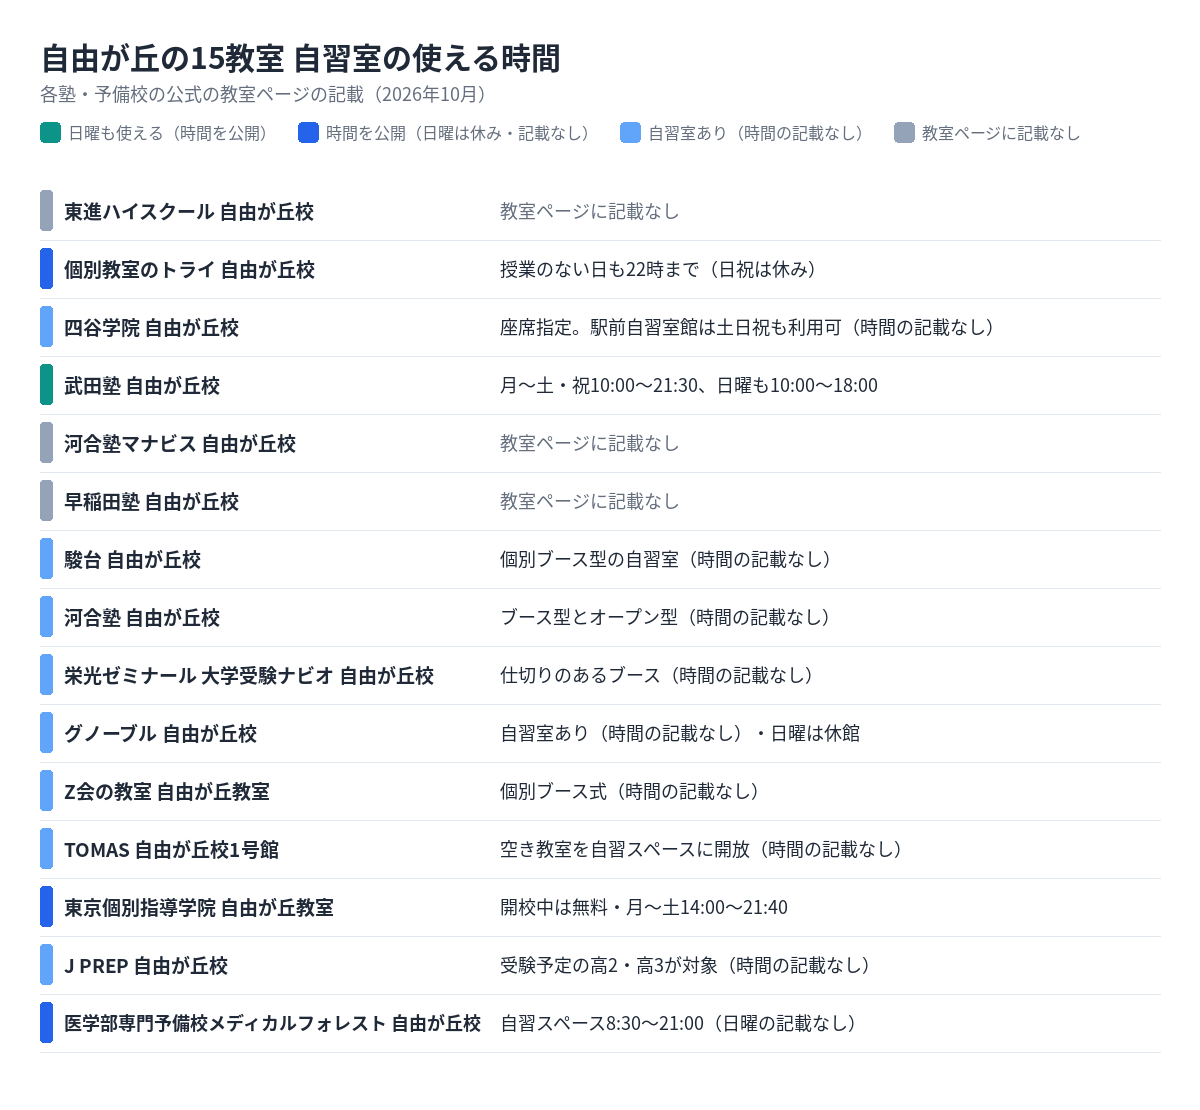Select row name 河合塾マナビス 自由が丘校
This screenshot has width=1200, height=1110.
(180, 443)
